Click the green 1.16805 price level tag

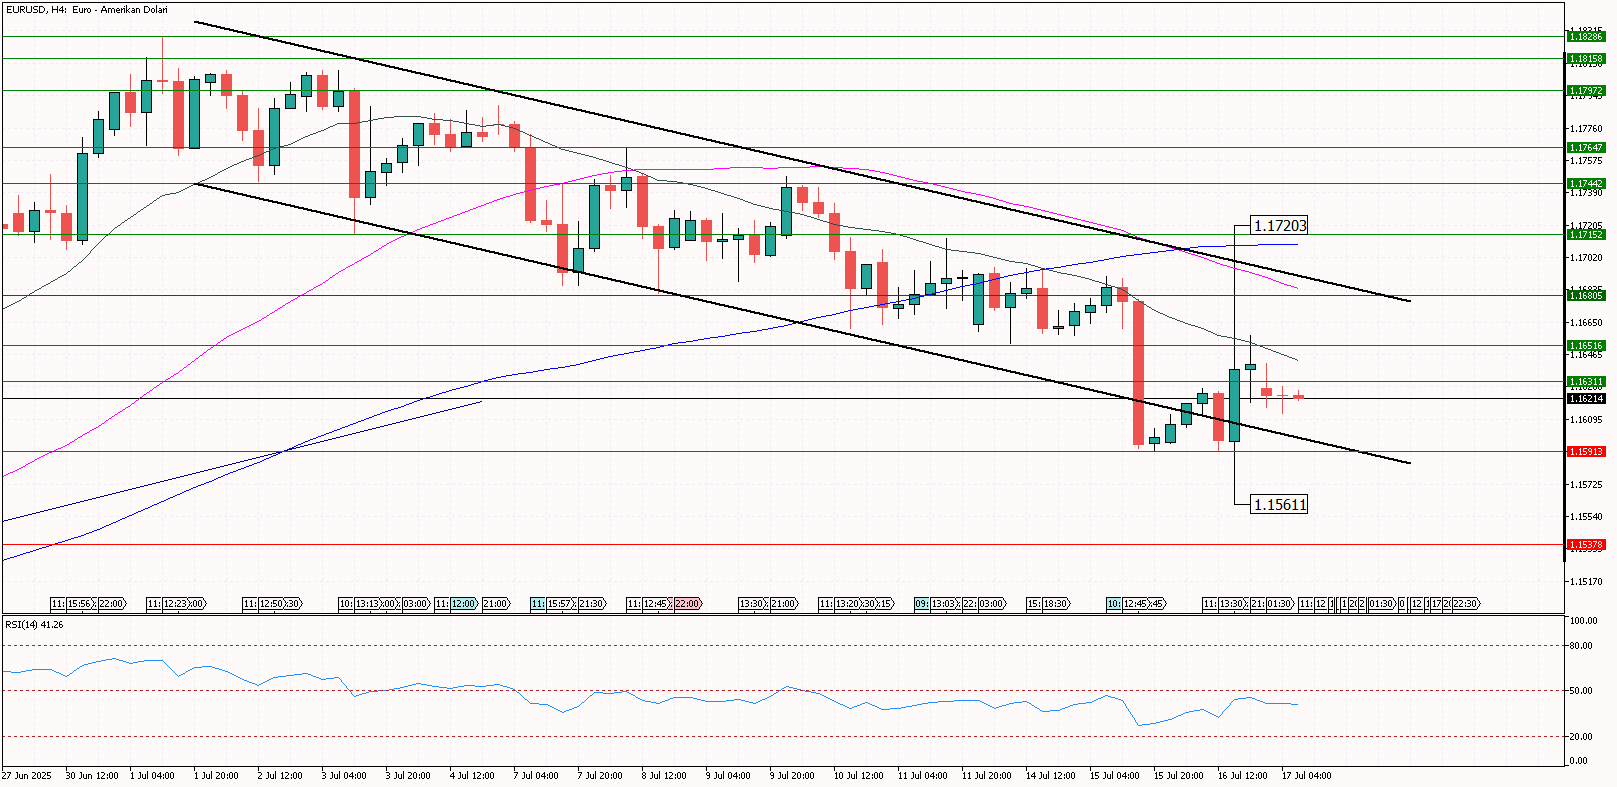[1586, 296]
